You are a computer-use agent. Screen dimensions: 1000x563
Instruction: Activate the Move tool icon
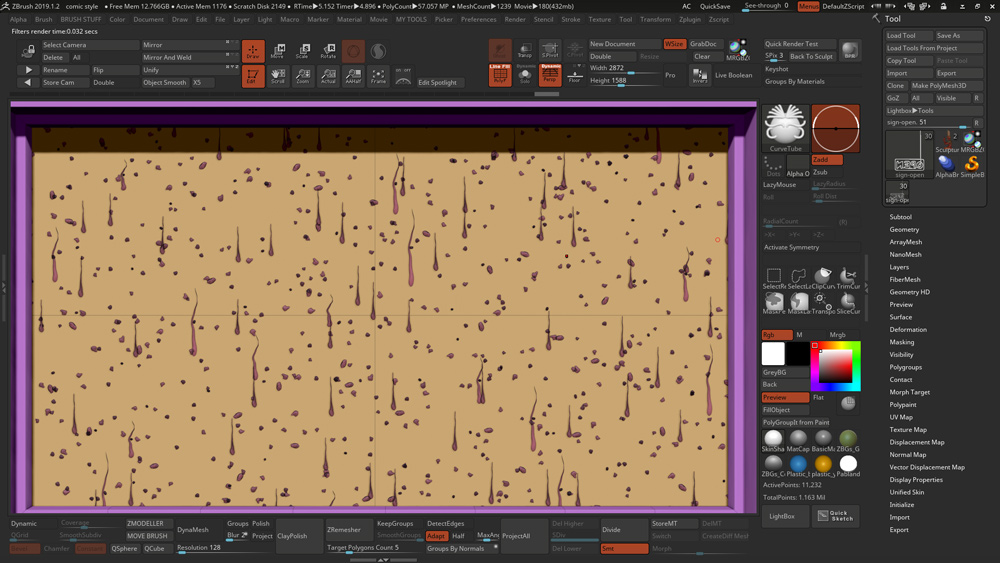278,51
